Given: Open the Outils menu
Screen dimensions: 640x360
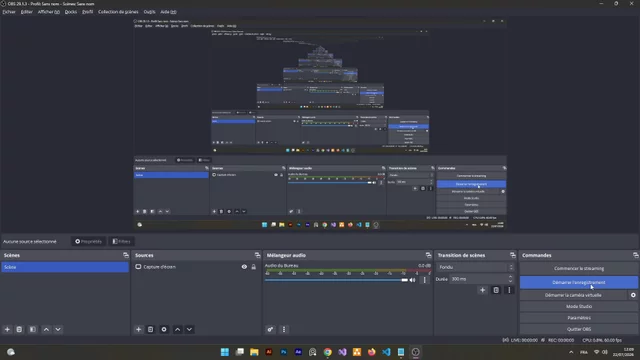Looking at the screenshot, I should [x=149, y=12].
